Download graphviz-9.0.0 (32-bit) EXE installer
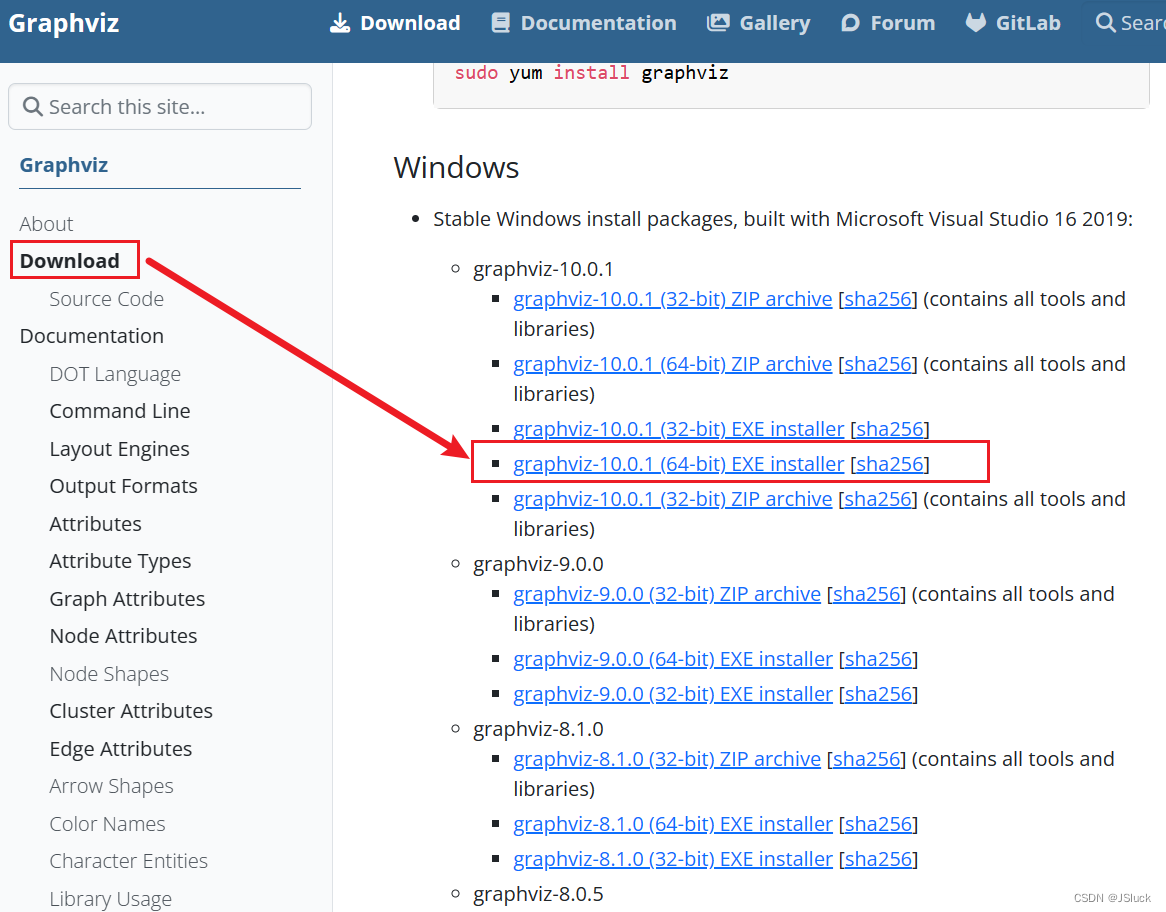The width and height of the screenshot is (1166, 912). [x=673, y=694]
